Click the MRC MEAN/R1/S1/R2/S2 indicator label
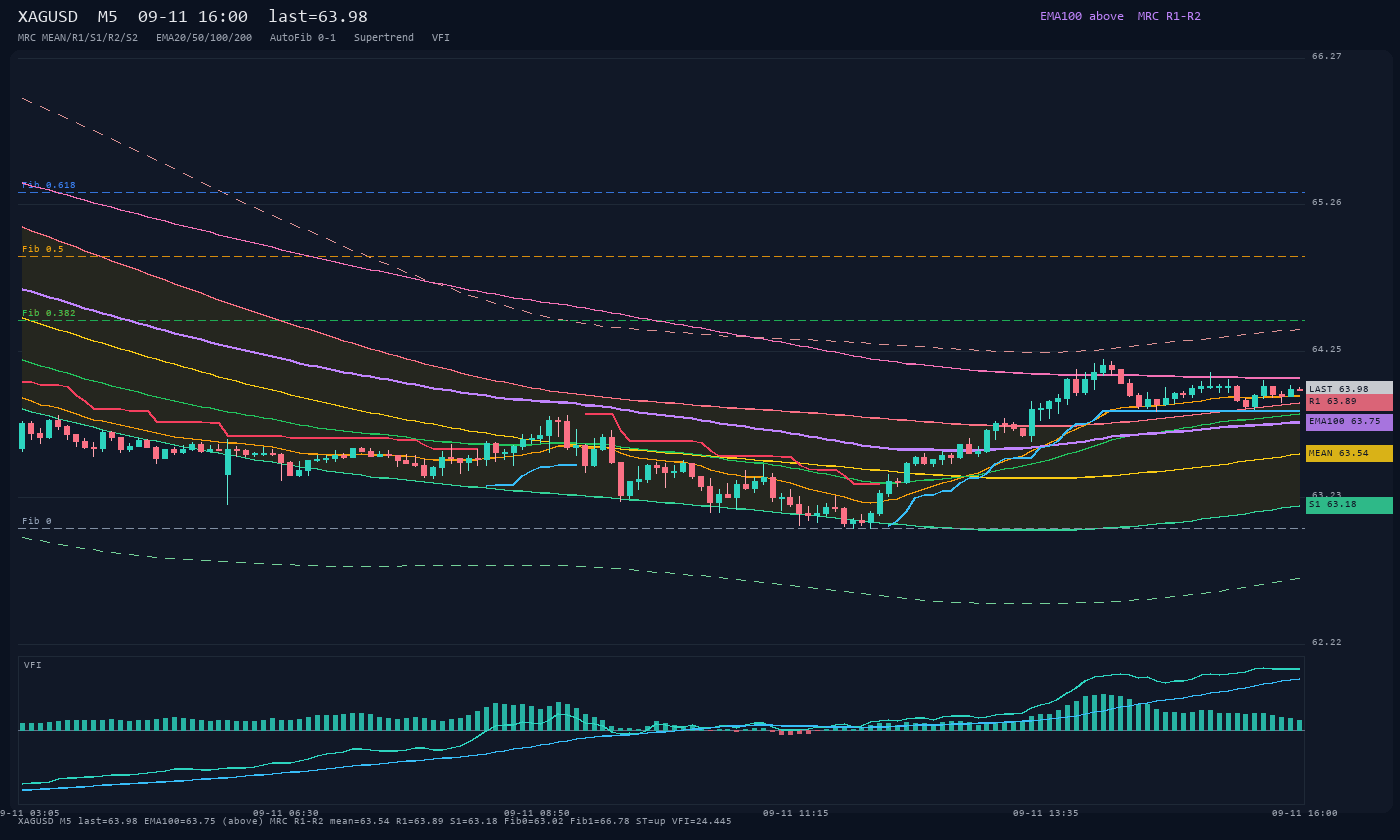Screen dimensions: 1400x840 click(78, 38)
